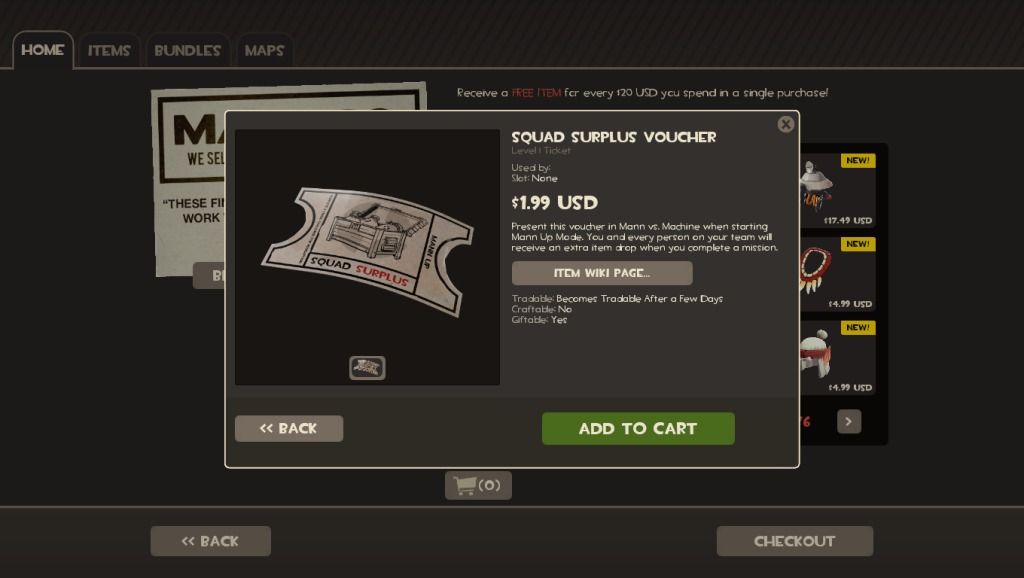Open the Maps tab

pos(264,50)
